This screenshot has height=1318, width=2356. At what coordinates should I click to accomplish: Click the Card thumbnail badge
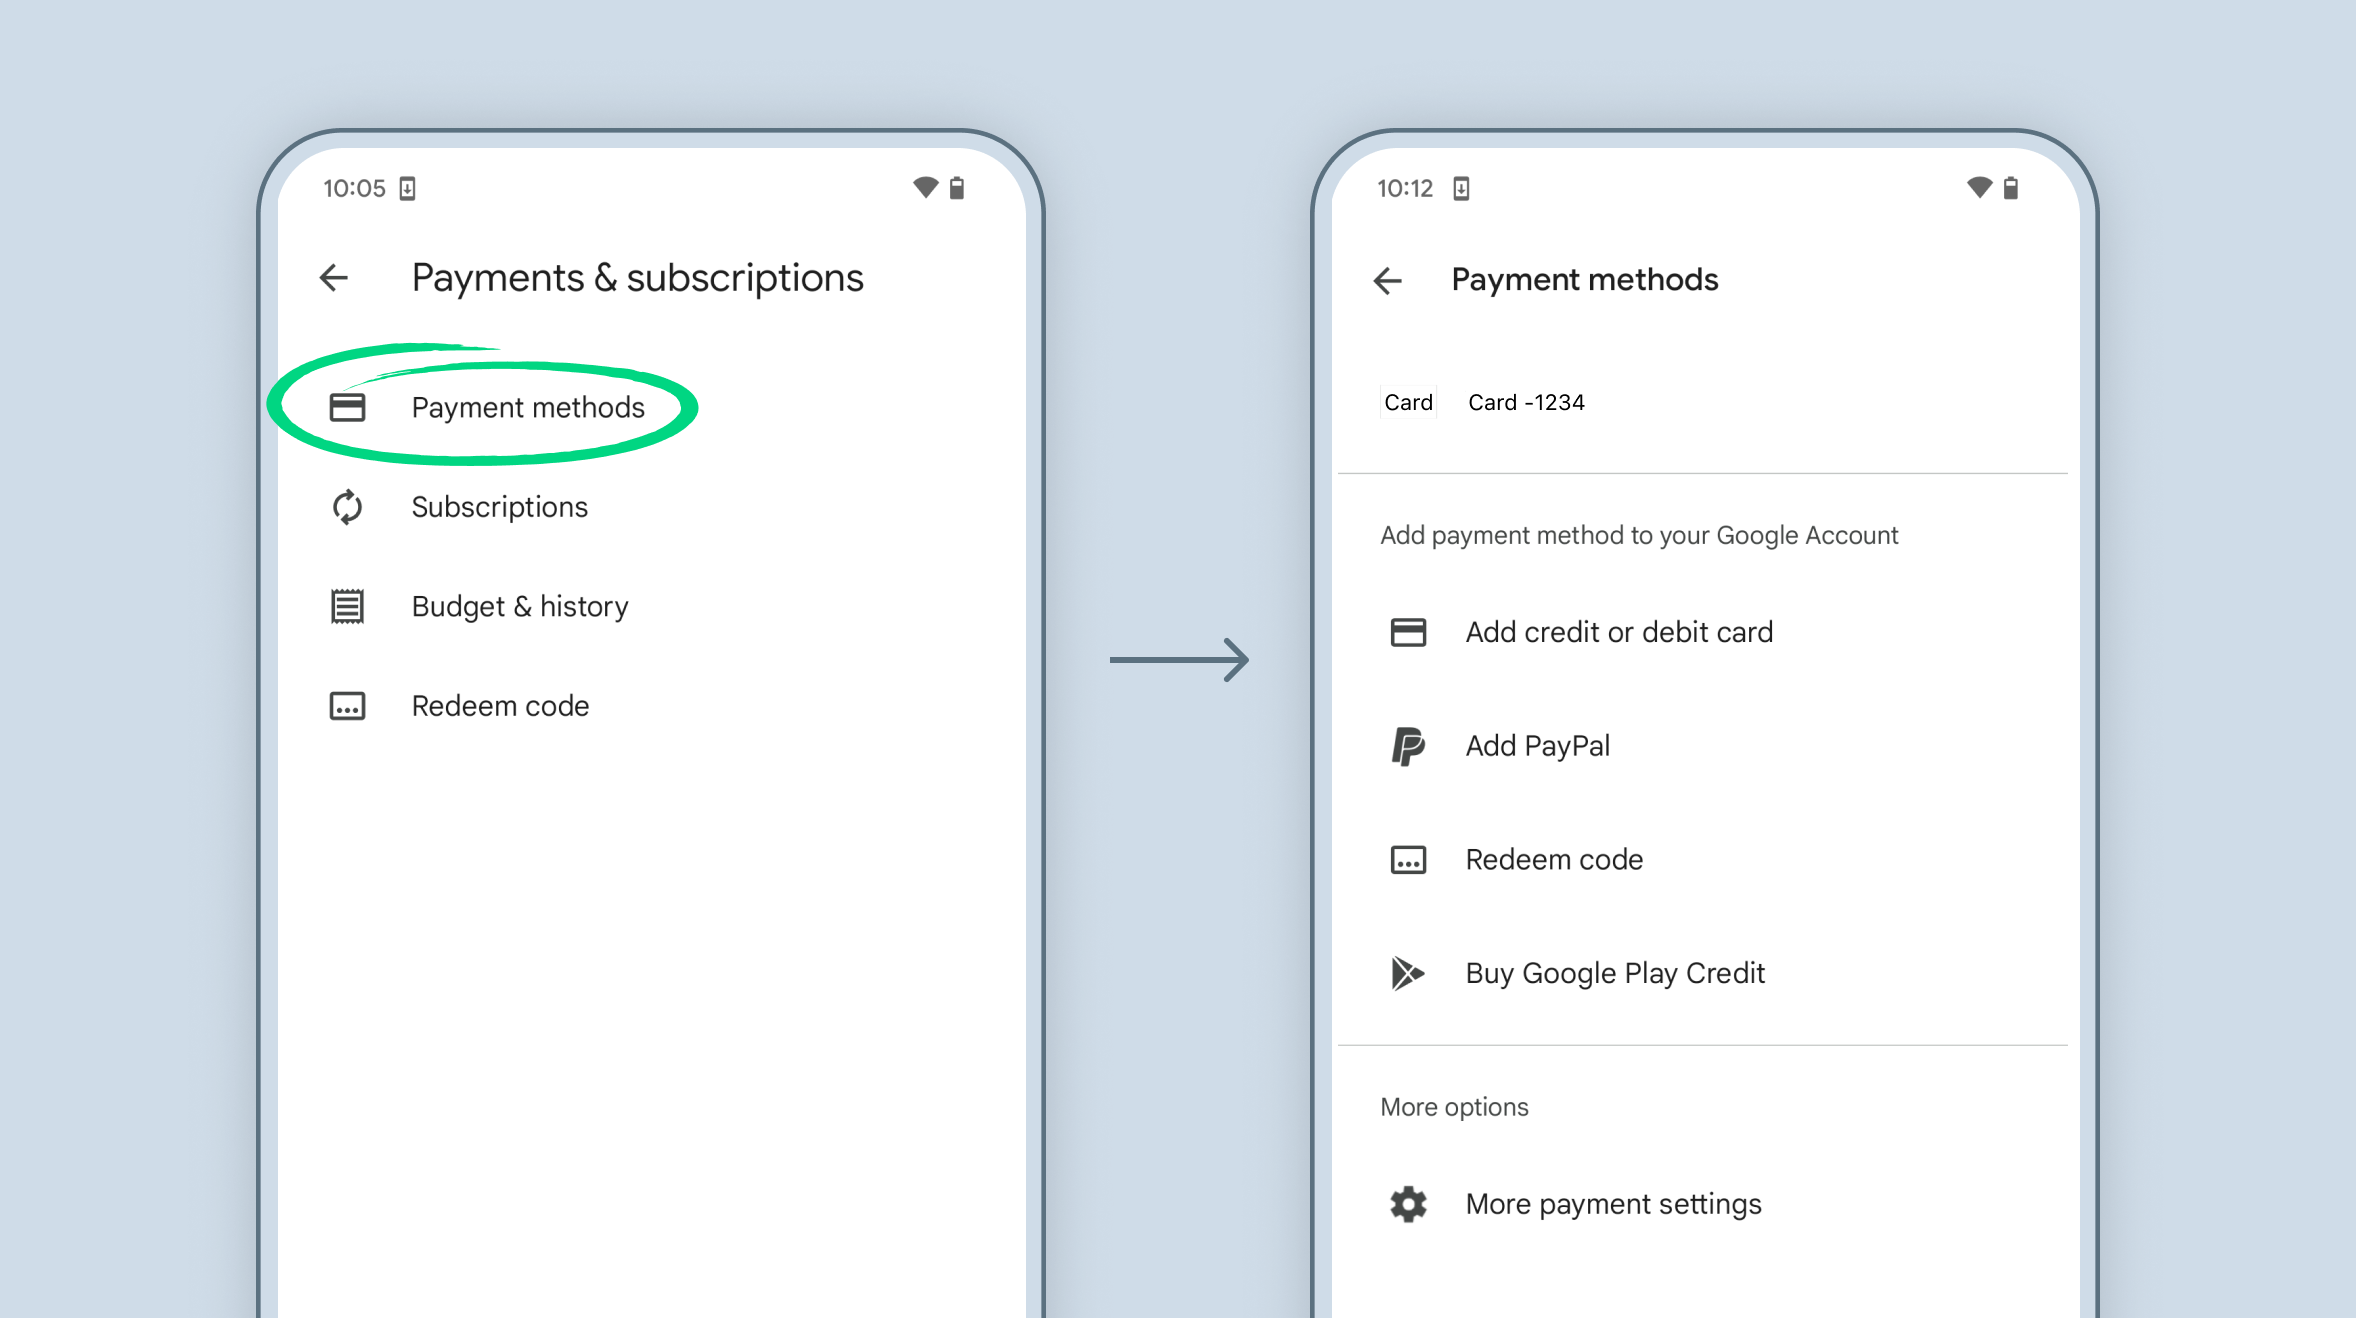tap(1408, 402)
